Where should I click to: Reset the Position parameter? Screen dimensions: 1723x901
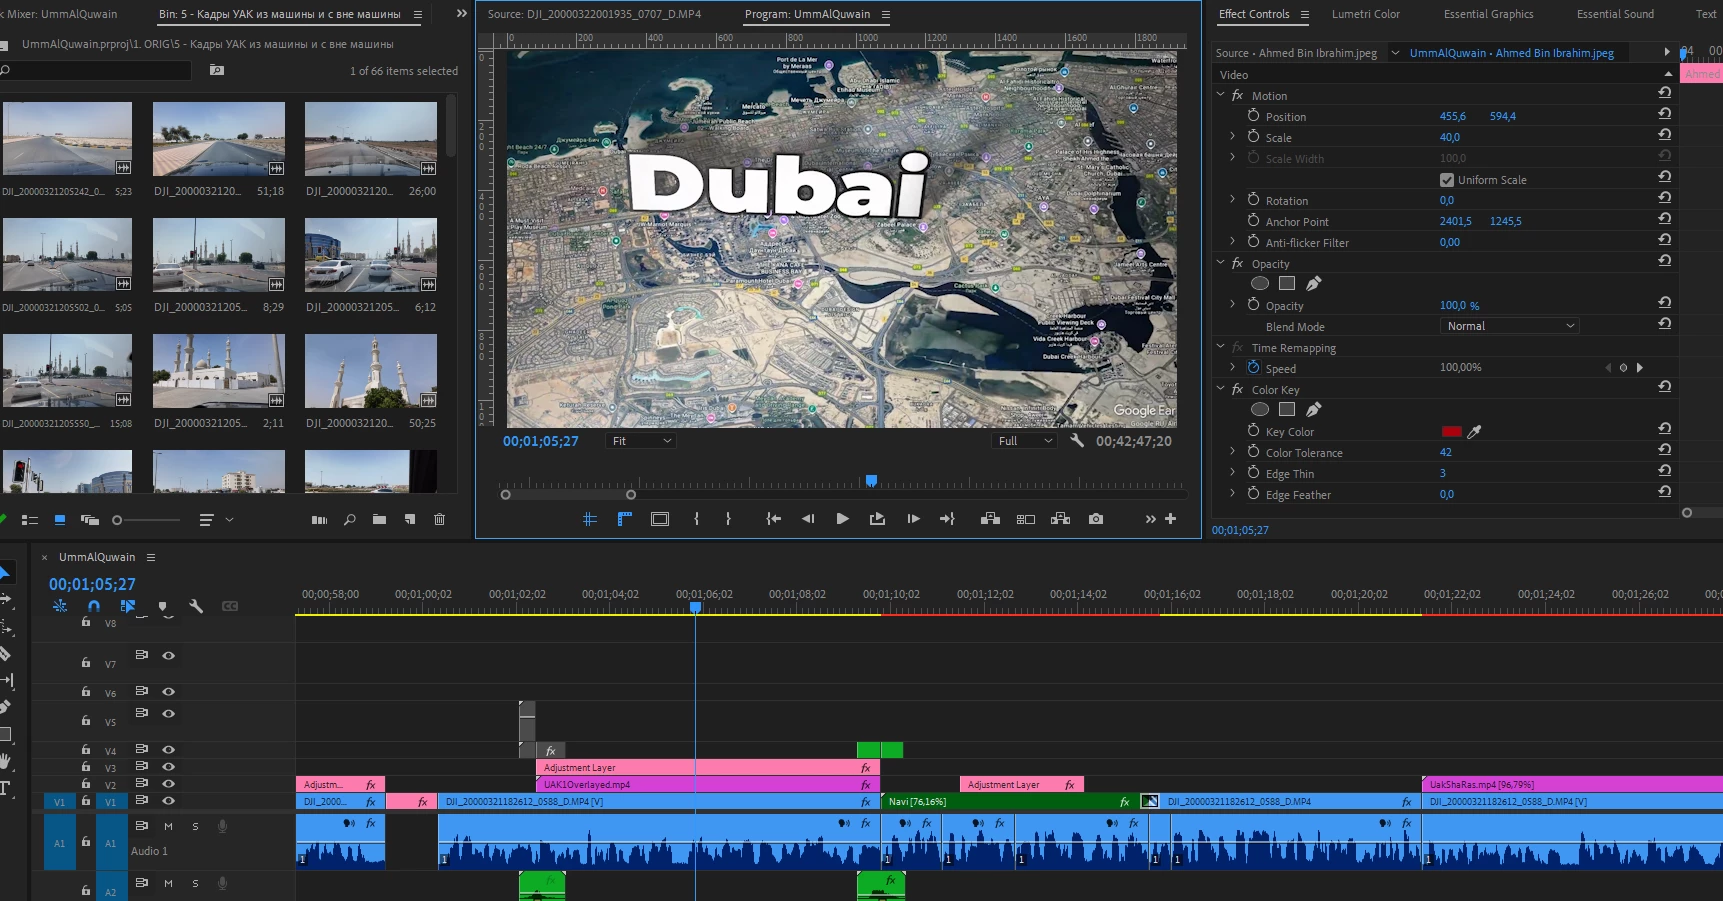click(x=1665, y=114)
